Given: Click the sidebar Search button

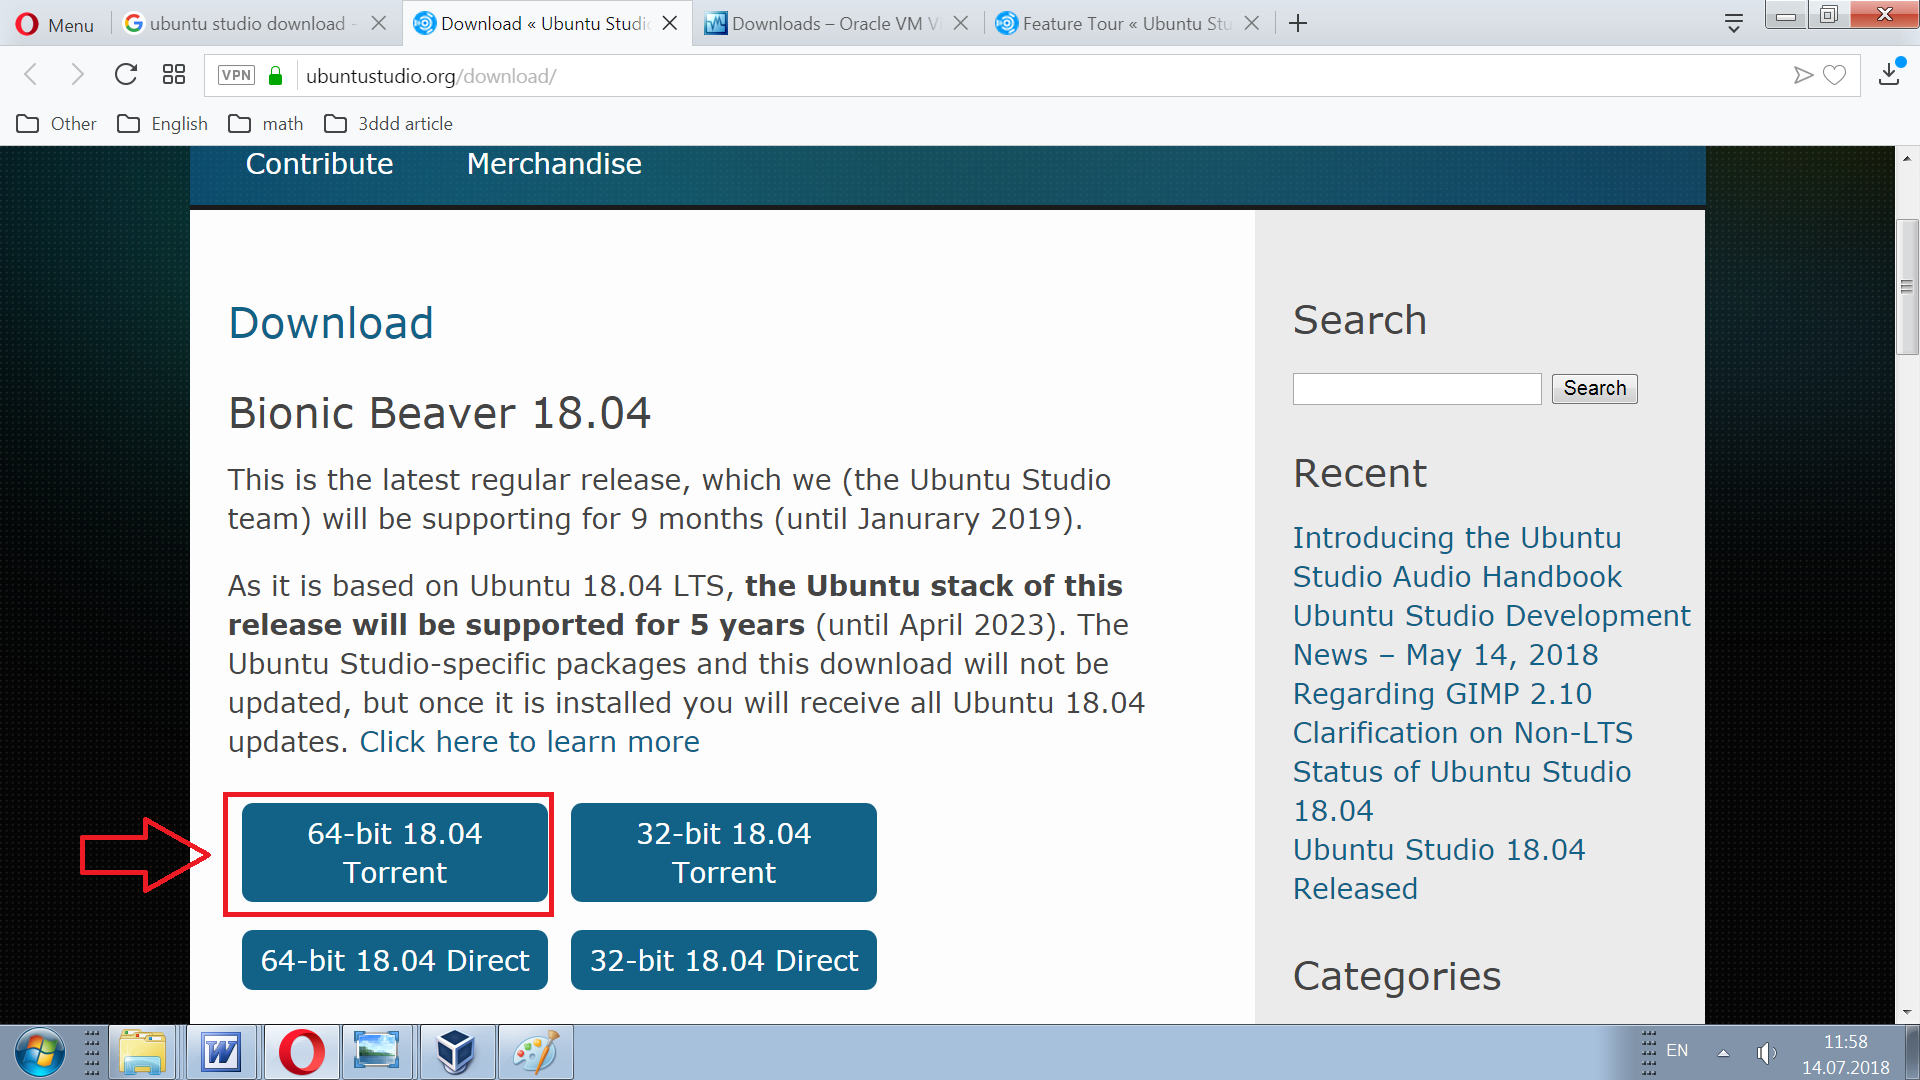Looking at the screenshot, I should (1595, 389).
